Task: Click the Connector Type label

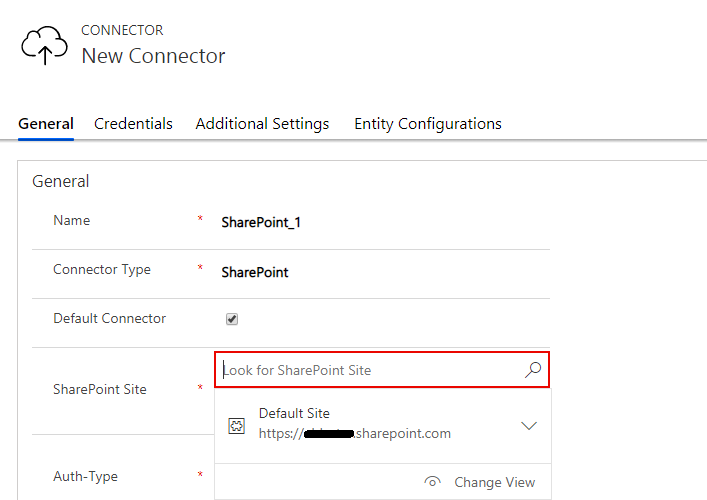Action: click(102, 269)
